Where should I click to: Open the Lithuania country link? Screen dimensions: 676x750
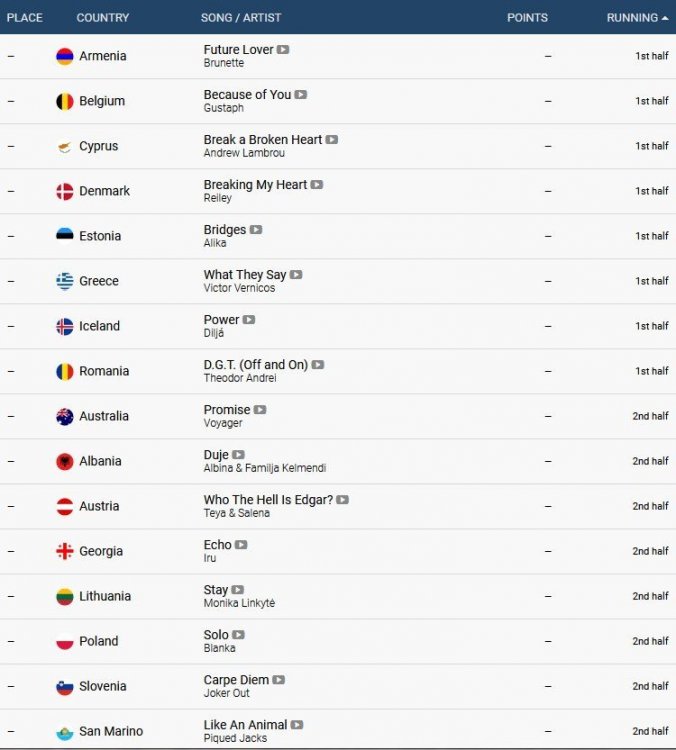click(x=105, y=596)
